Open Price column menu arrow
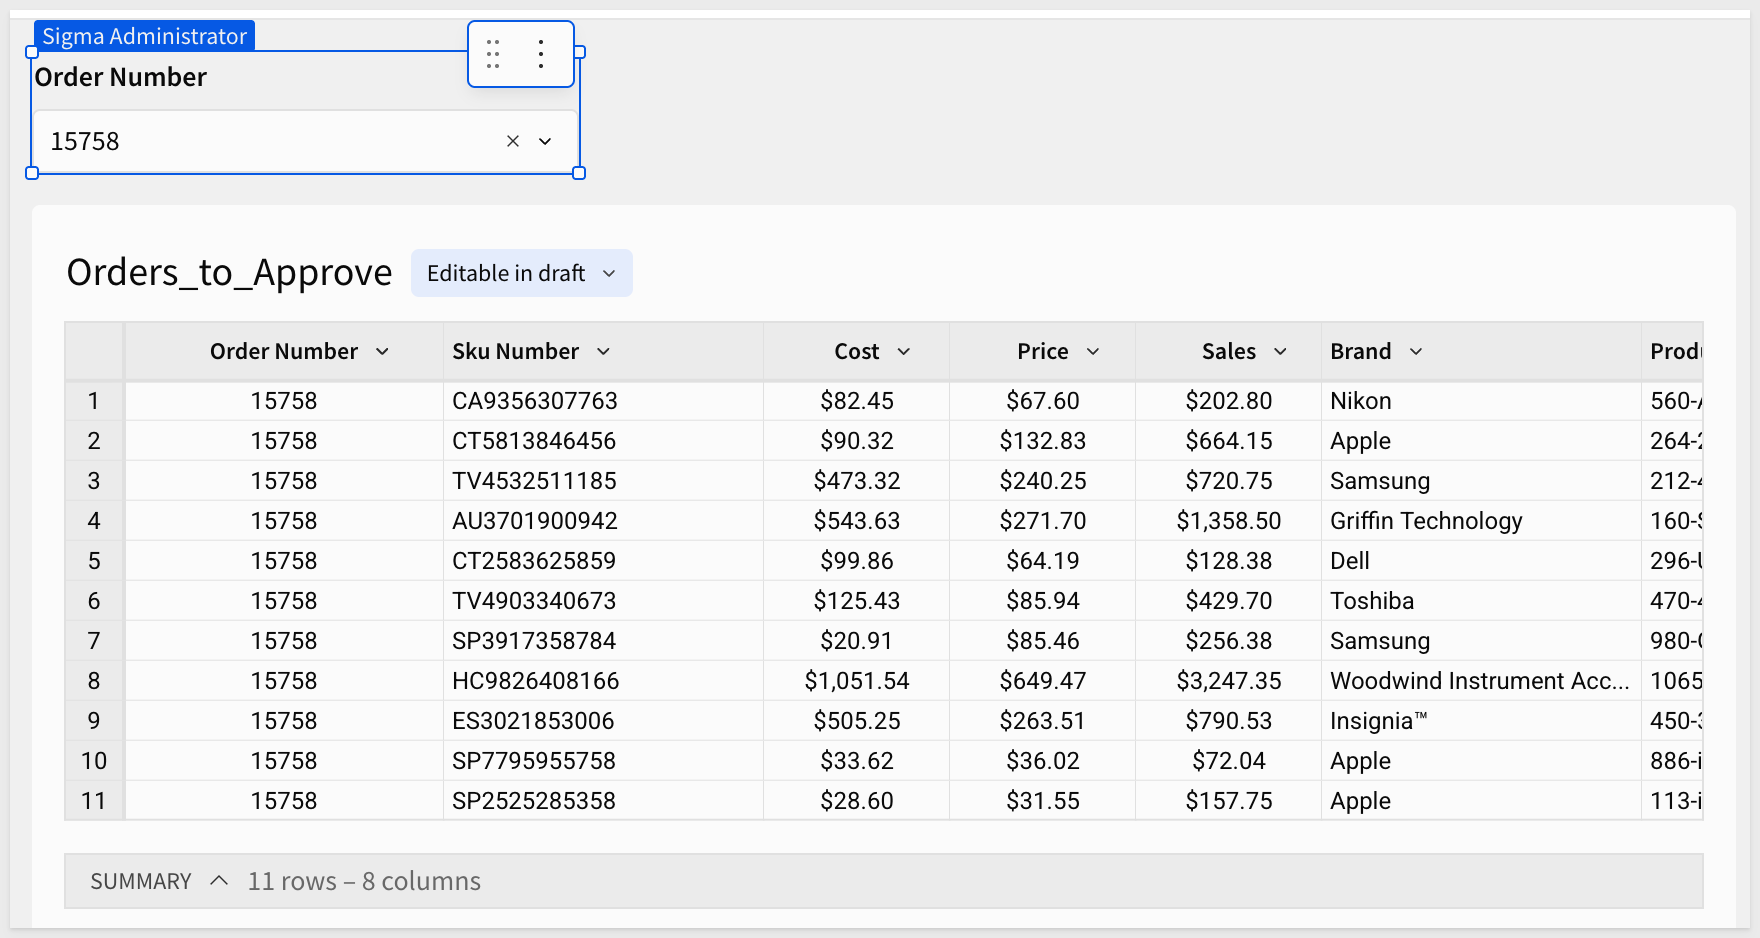 pos(1093,352)
